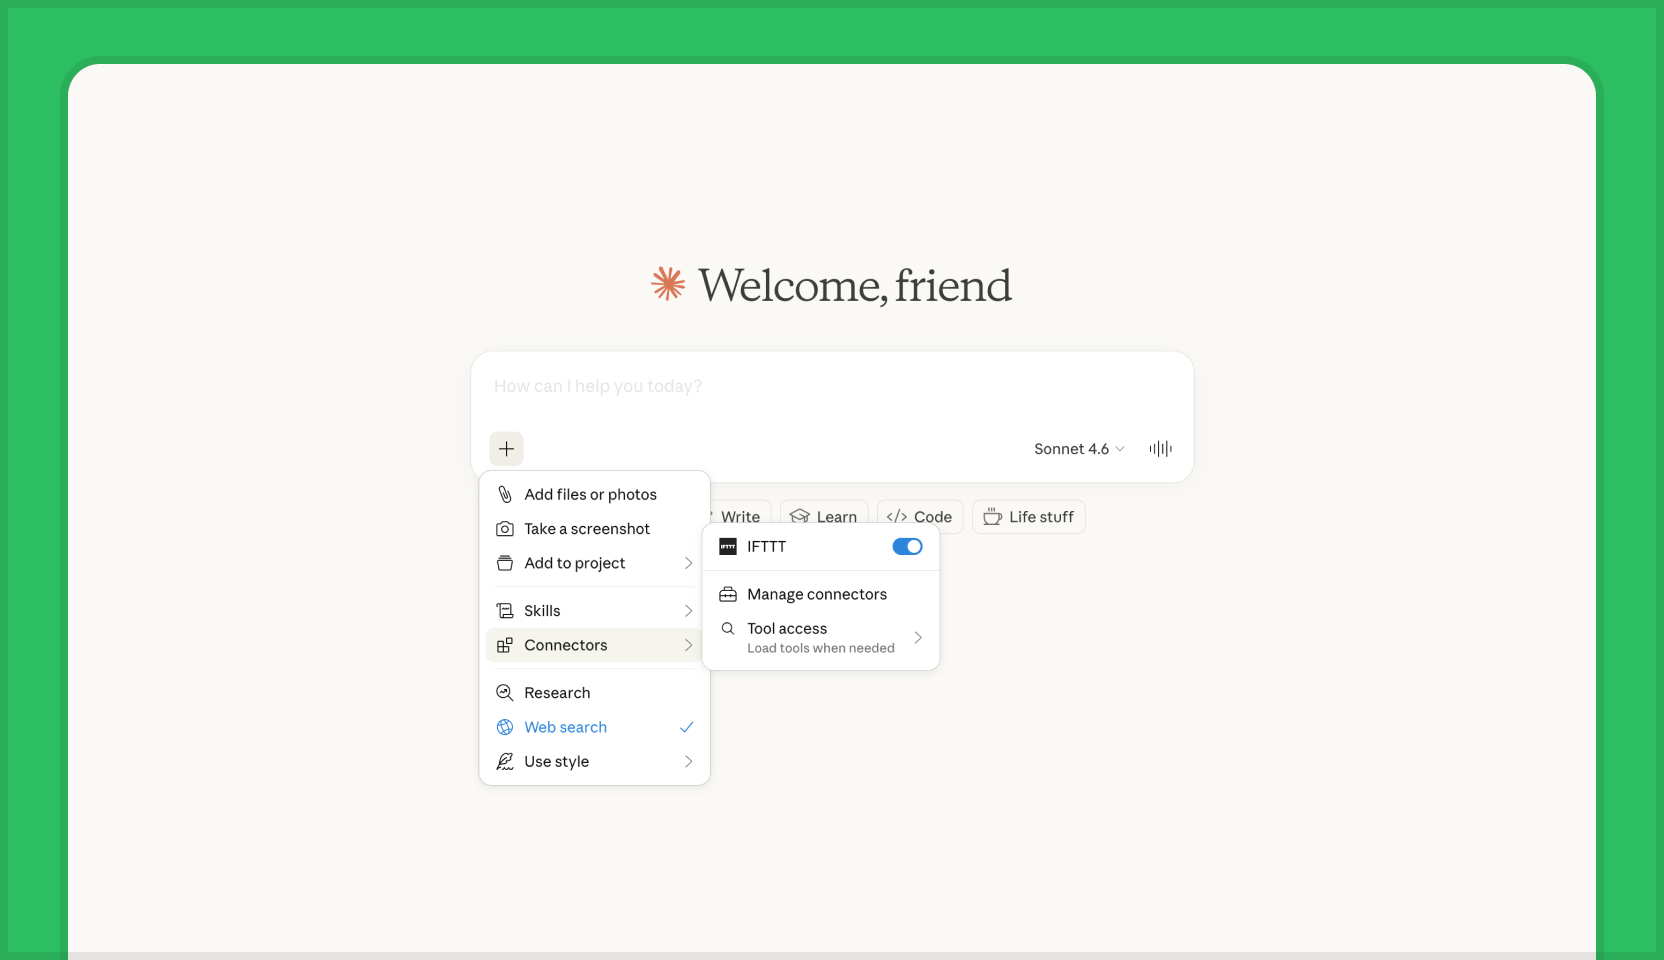Toggle the Use style option
This screenshot has width=1664, height=960.
tap(555, 761)
